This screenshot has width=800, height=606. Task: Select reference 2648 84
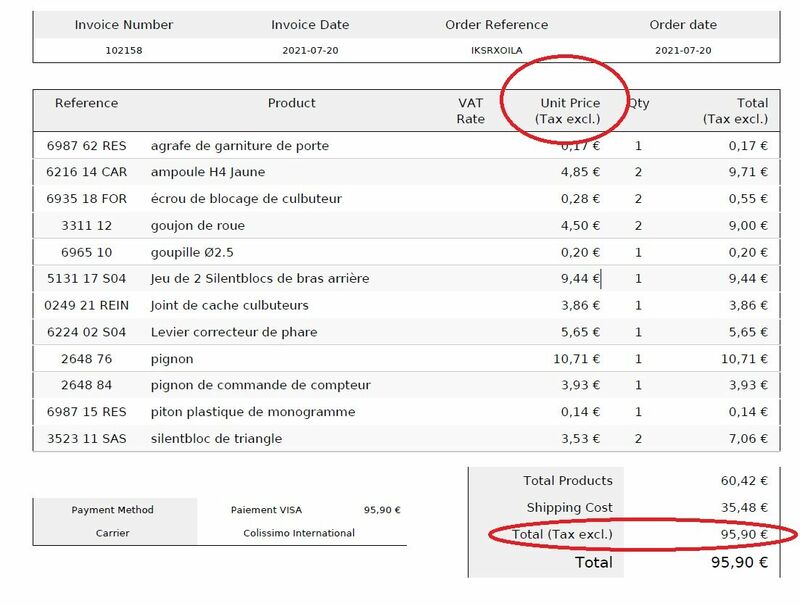click(x=86, y=385)
